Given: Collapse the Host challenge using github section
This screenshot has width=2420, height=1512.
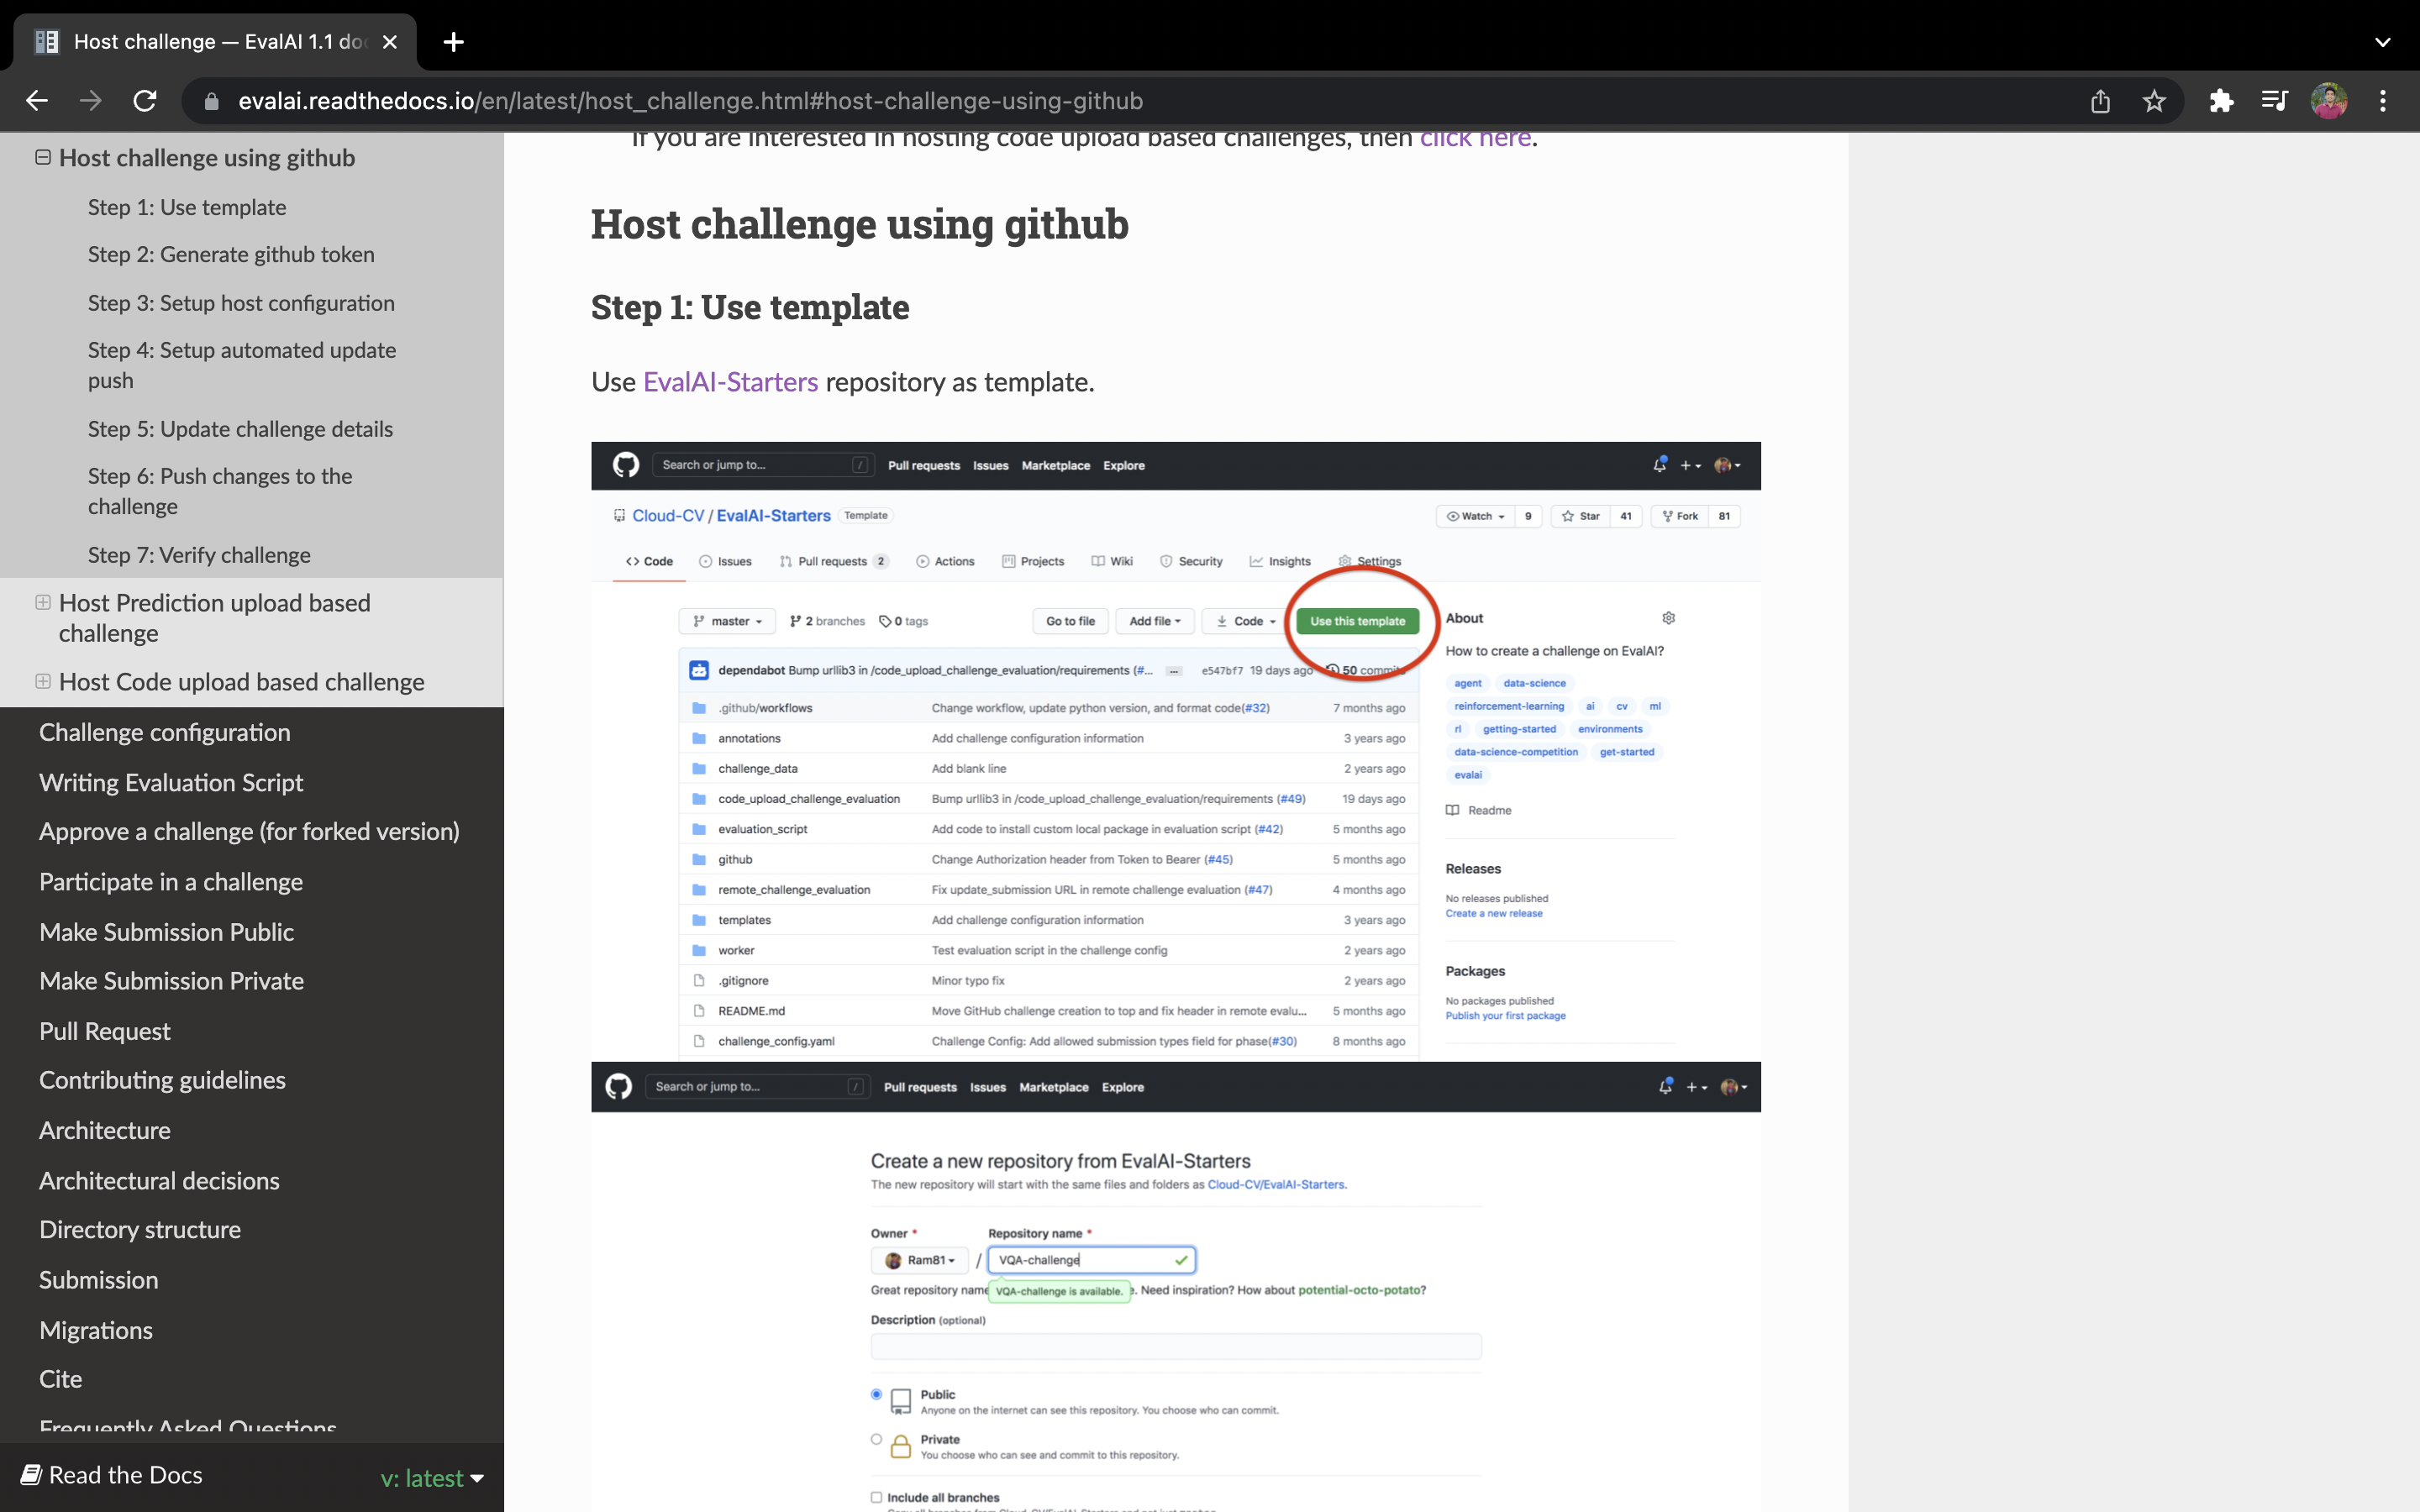Looking at the screenshot, I should pos(43,157).
